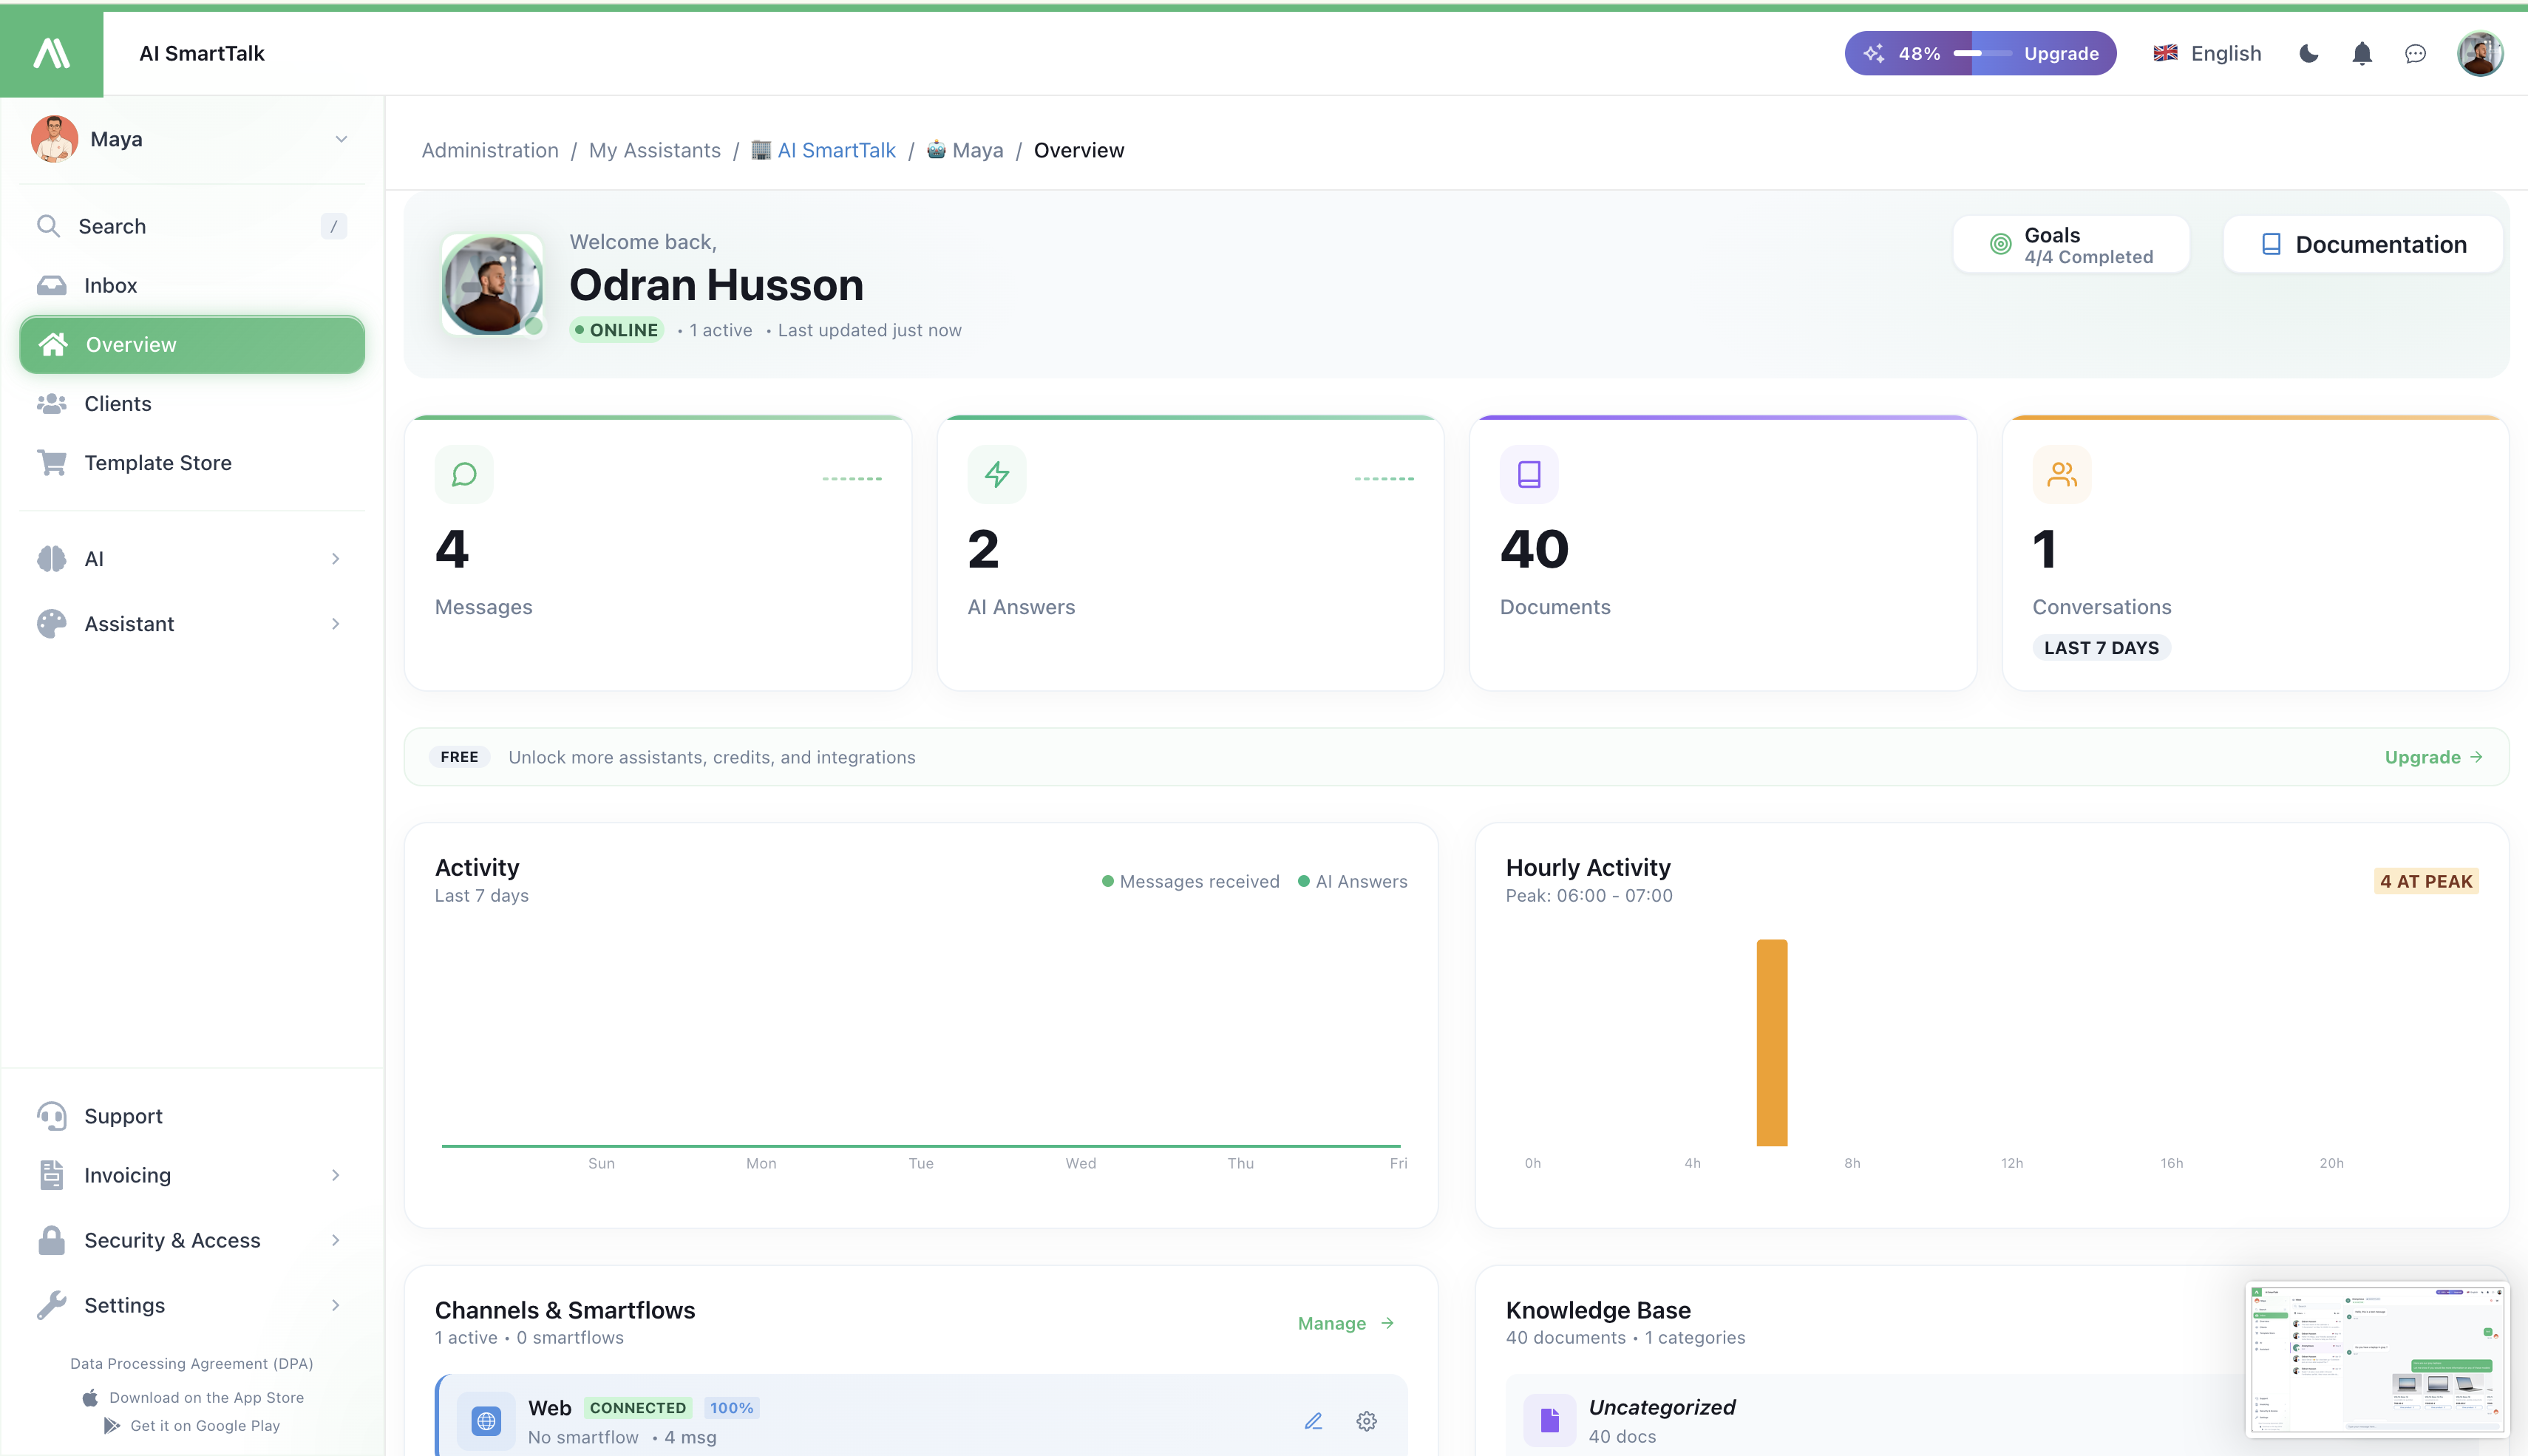The image size is (2528, 1456).
Task: Click the Settings wrench icon
Action: click(52, 1305)
